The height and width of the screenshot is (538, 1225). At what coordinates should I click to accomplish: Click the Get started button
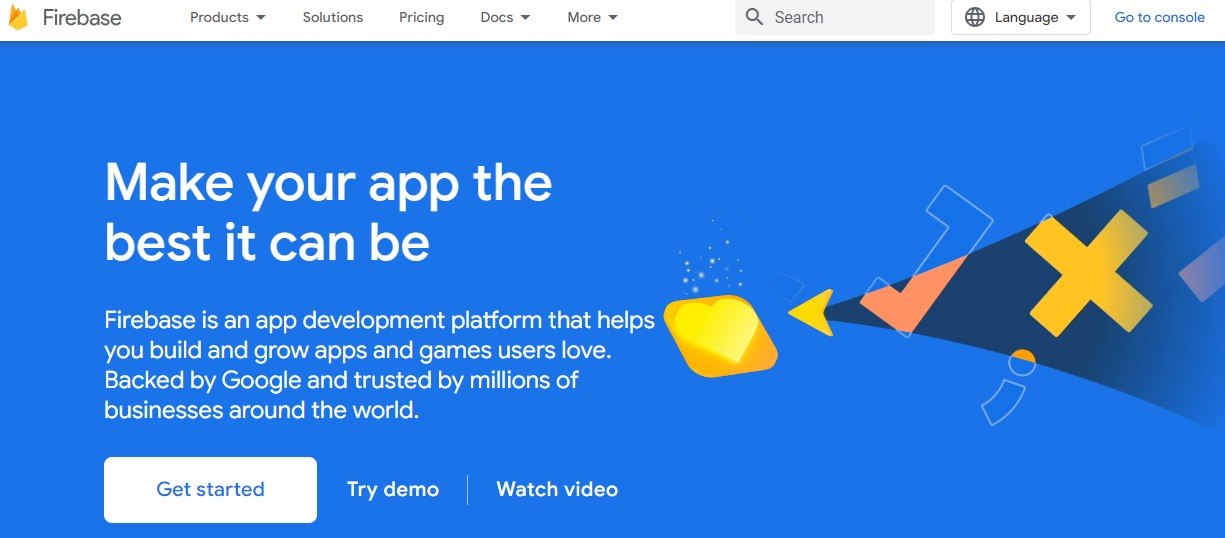(x=210, y=490)
